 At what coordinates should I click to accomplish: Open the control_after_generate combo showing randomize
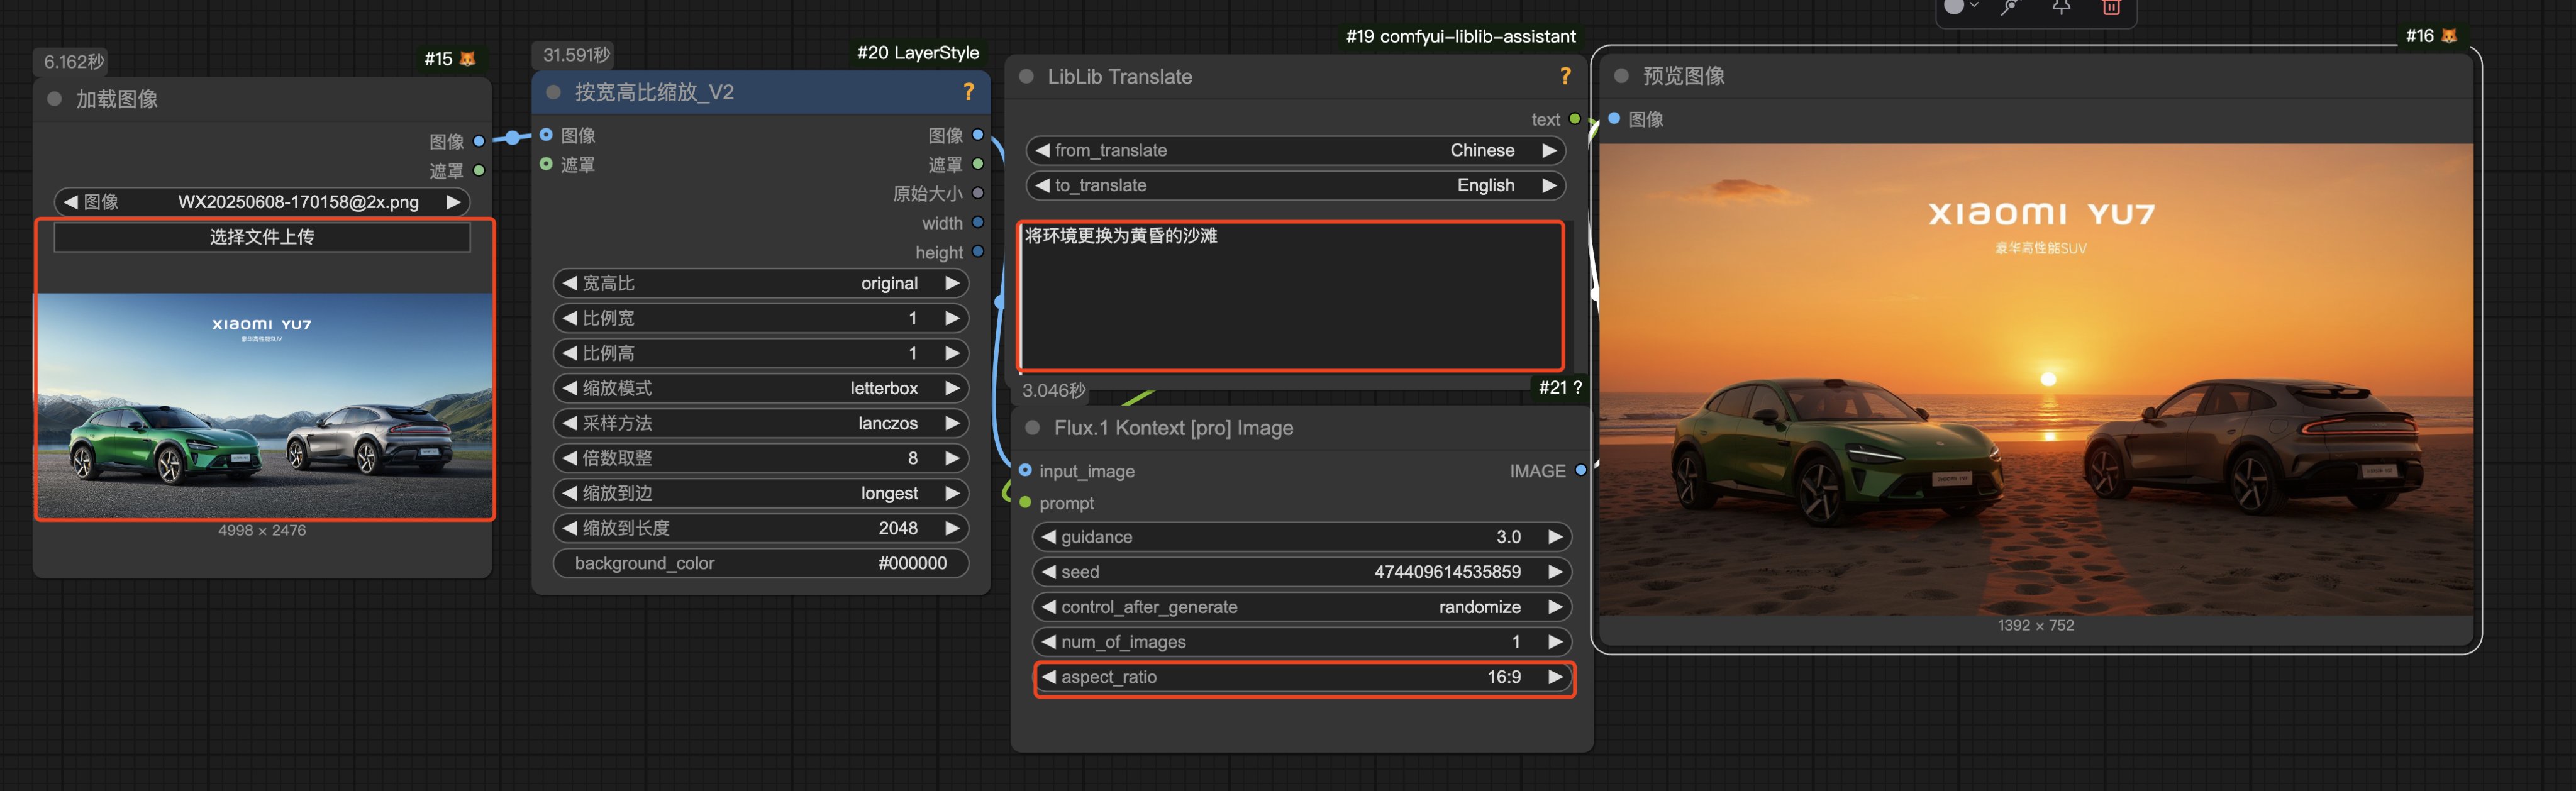[1302, 607]
